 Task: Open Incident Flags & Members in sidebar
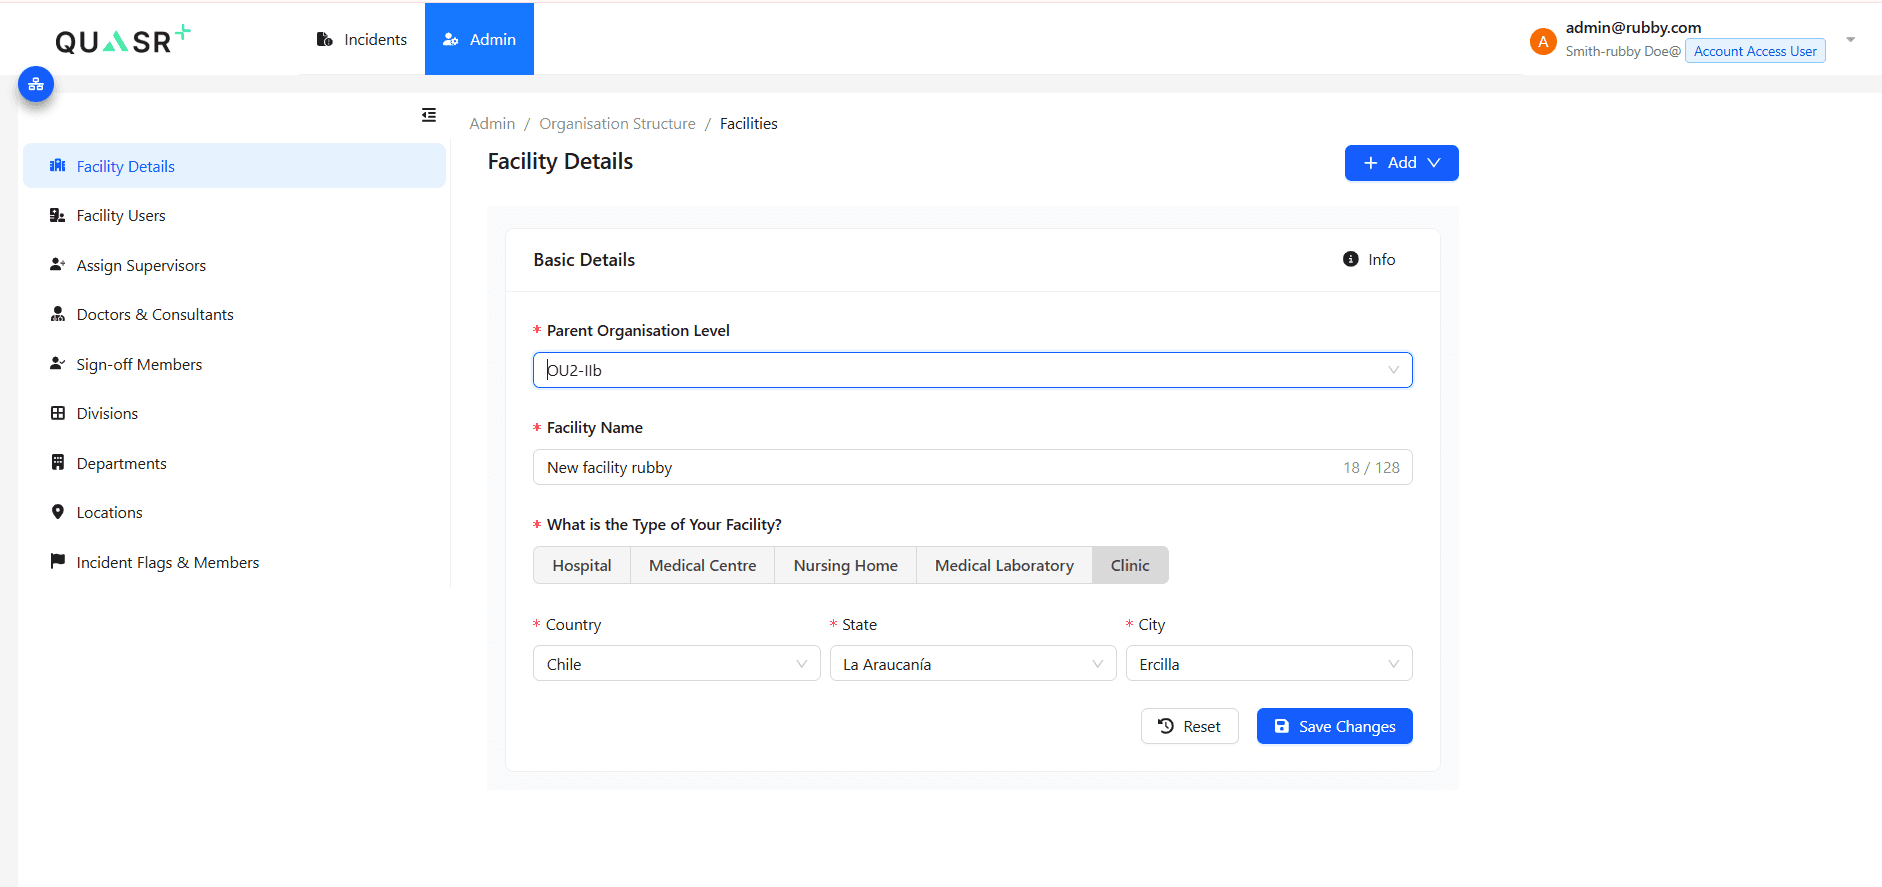coord(234,562)
